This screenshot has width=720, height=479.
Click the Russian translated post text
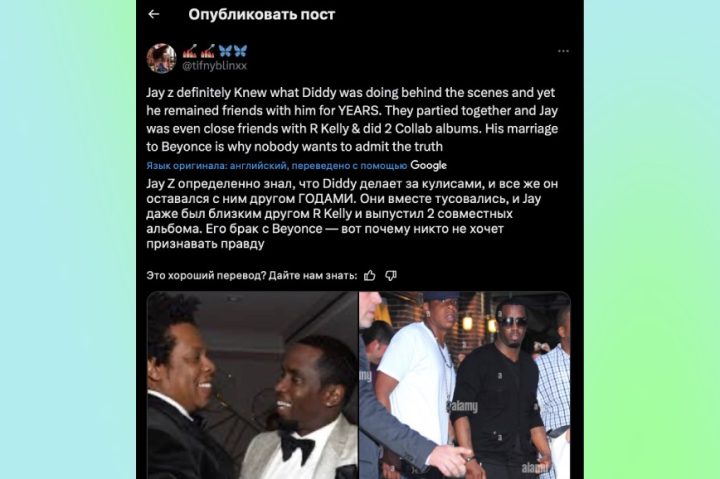352,214
